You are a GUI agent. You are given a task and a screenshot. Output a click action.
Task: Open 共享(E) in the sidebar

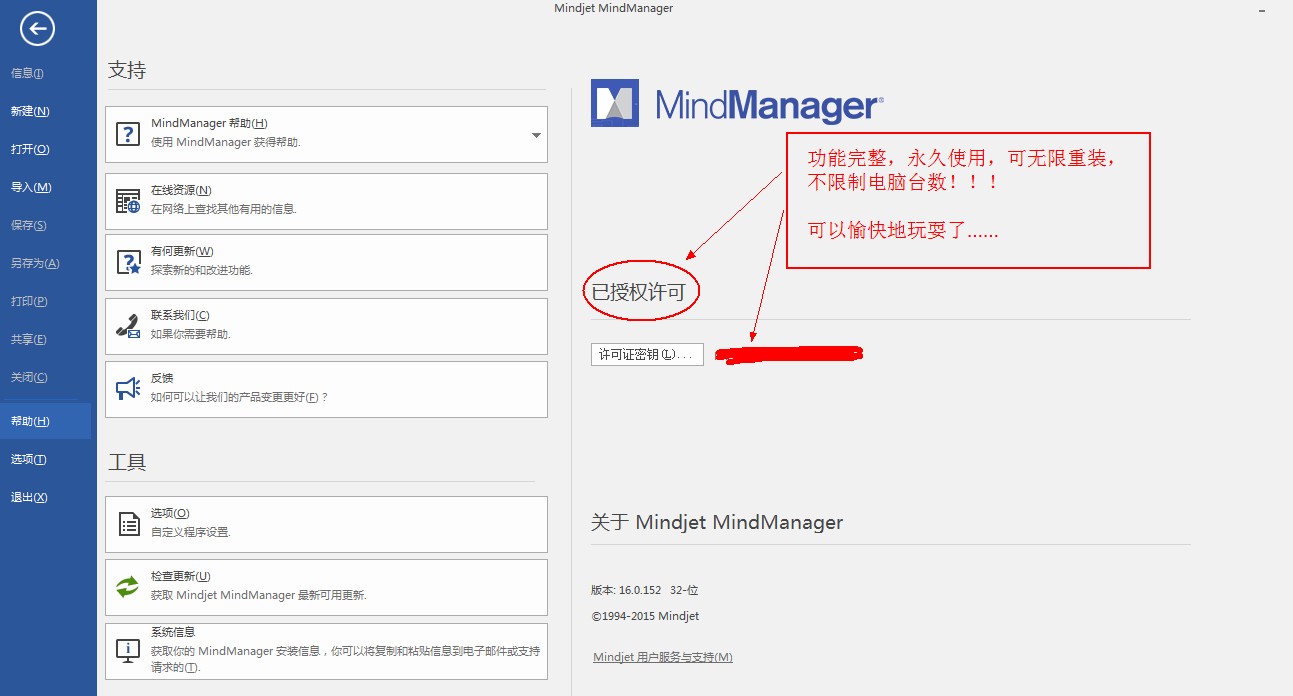(x=29, y=339)
